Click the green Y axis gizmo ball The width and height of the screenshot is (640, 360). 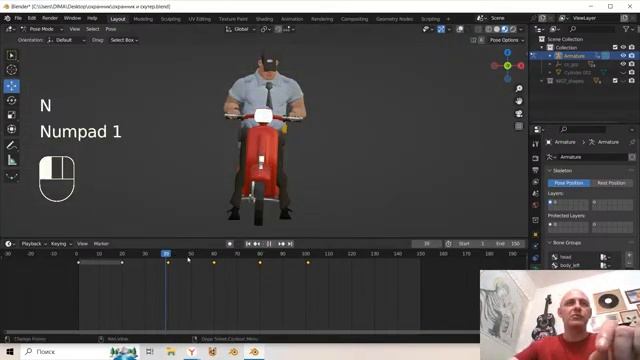pos(507,66)
